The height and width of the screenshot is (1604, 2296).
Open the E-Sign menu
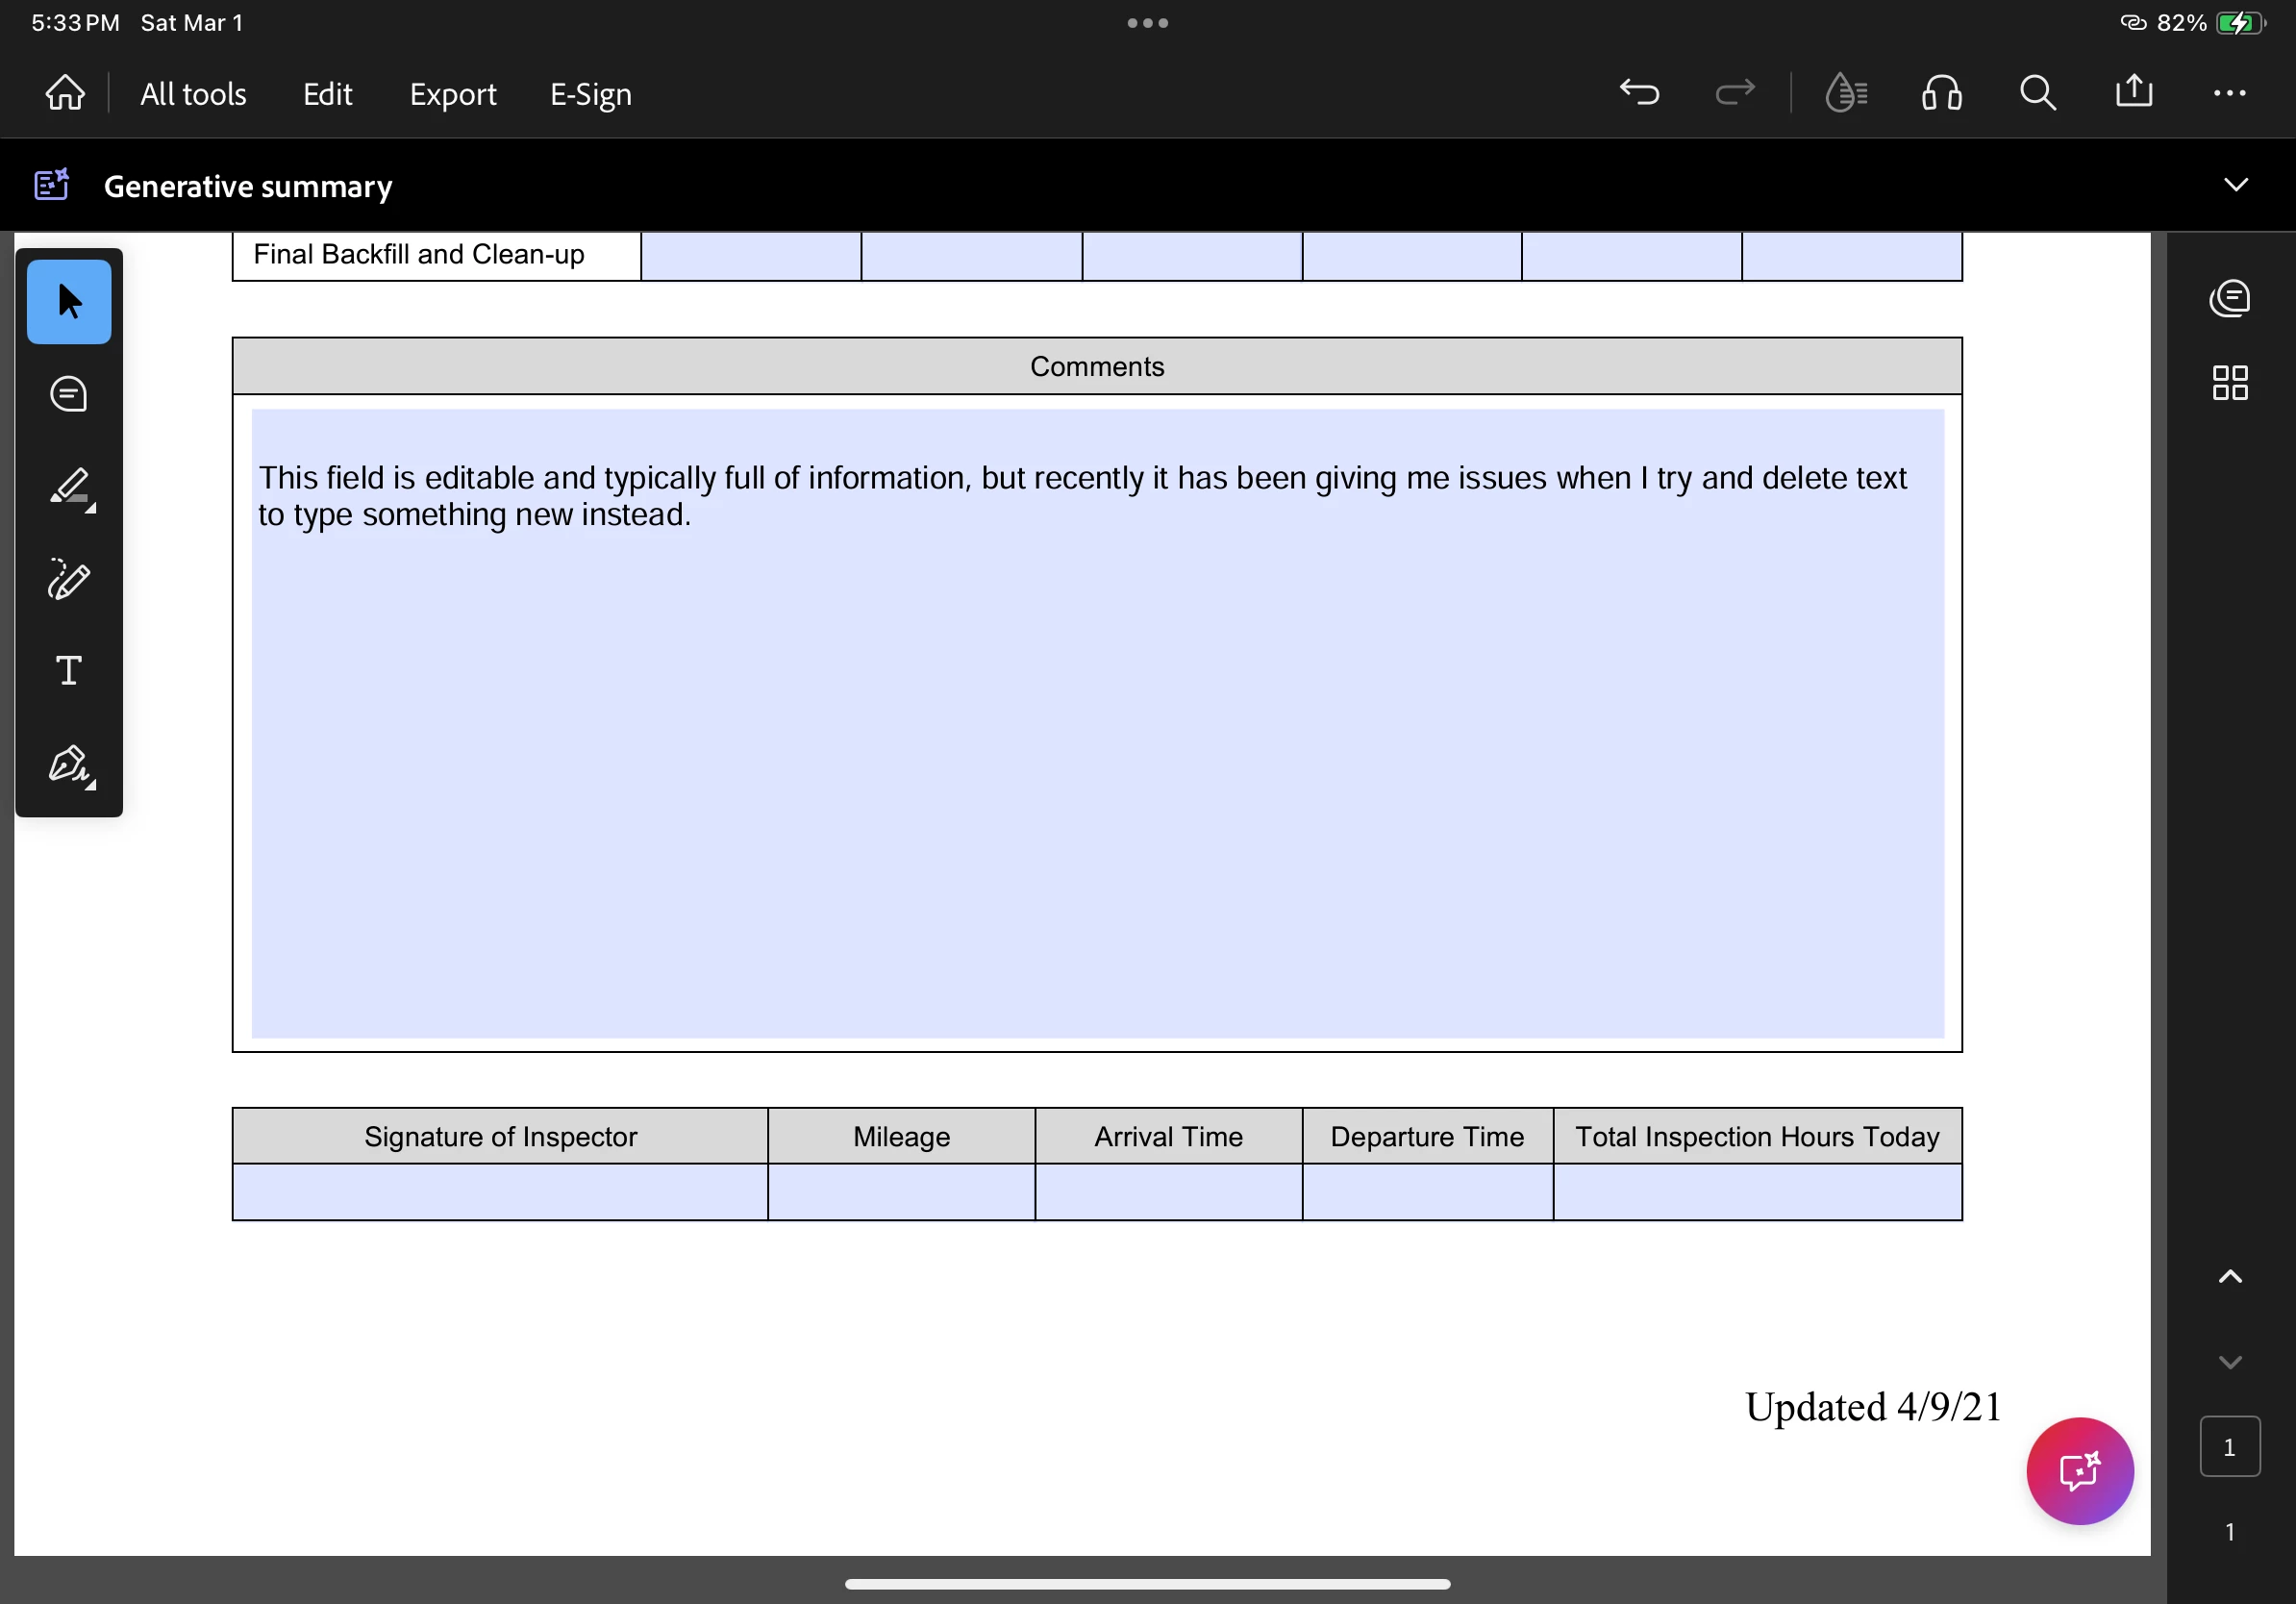pyautogui.click(x=590, y=94)
